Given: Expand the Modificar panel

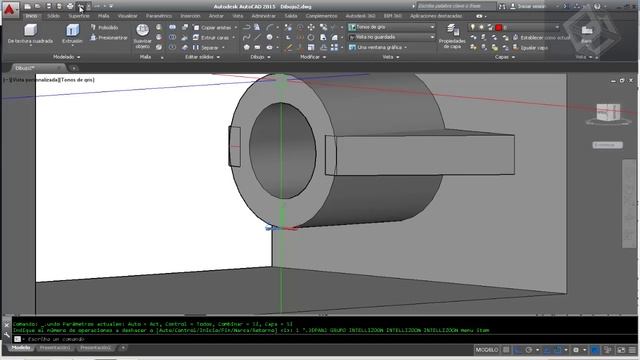Looking at the screenshot, I should 313,57.
